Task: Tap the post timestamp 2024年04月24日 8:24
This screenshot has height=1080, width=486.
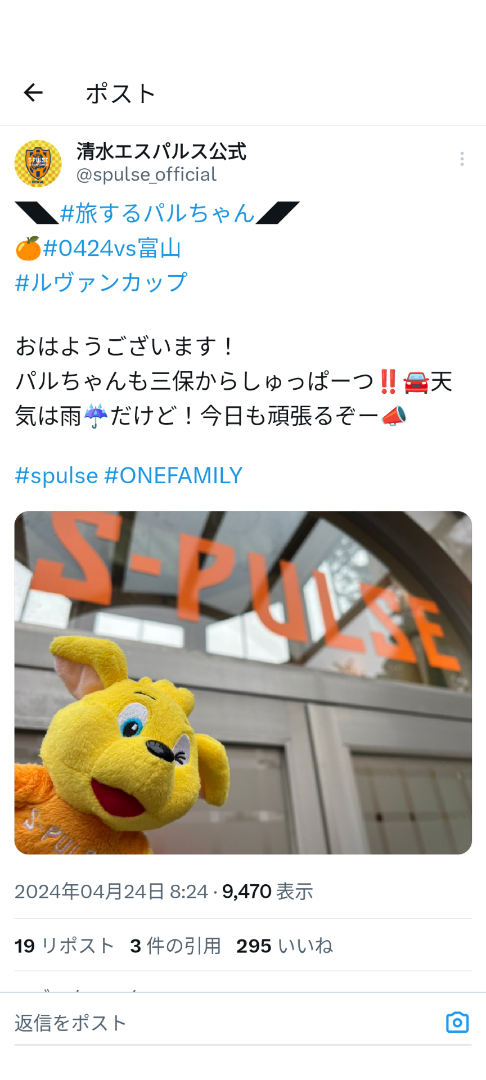Action: click(112, 892)
